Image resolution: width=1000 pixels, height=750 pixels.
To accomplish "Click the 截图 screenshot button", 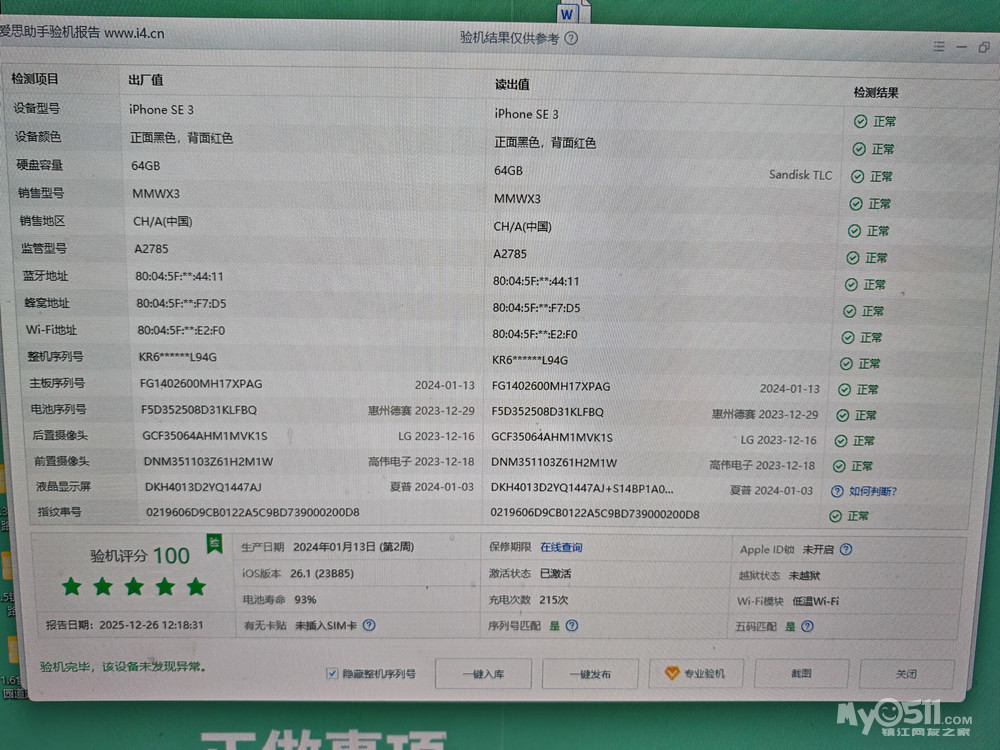I will [x=801, y=674].
